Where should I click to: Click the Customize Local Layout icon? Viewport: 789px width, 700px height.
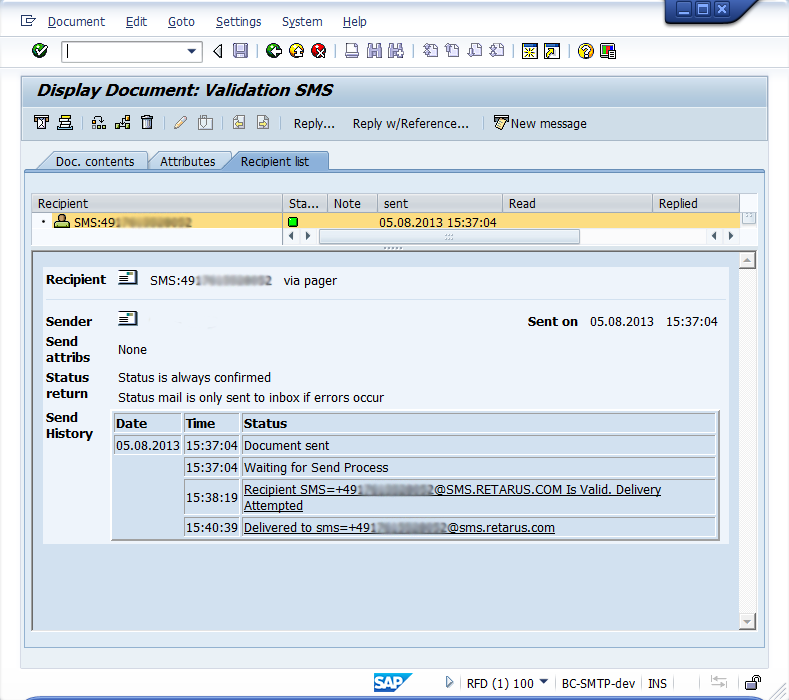click(608, 51)
